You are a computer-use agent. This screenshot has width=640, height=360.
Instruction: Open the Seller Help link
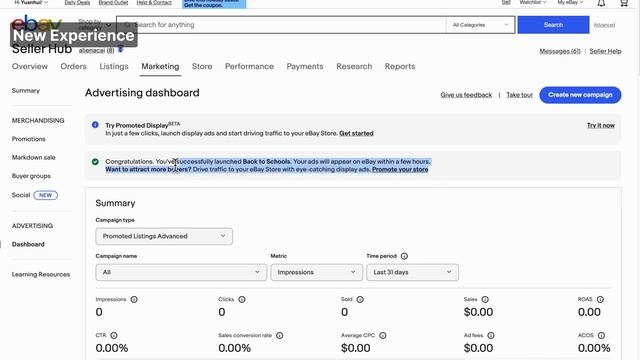(605, 51)
